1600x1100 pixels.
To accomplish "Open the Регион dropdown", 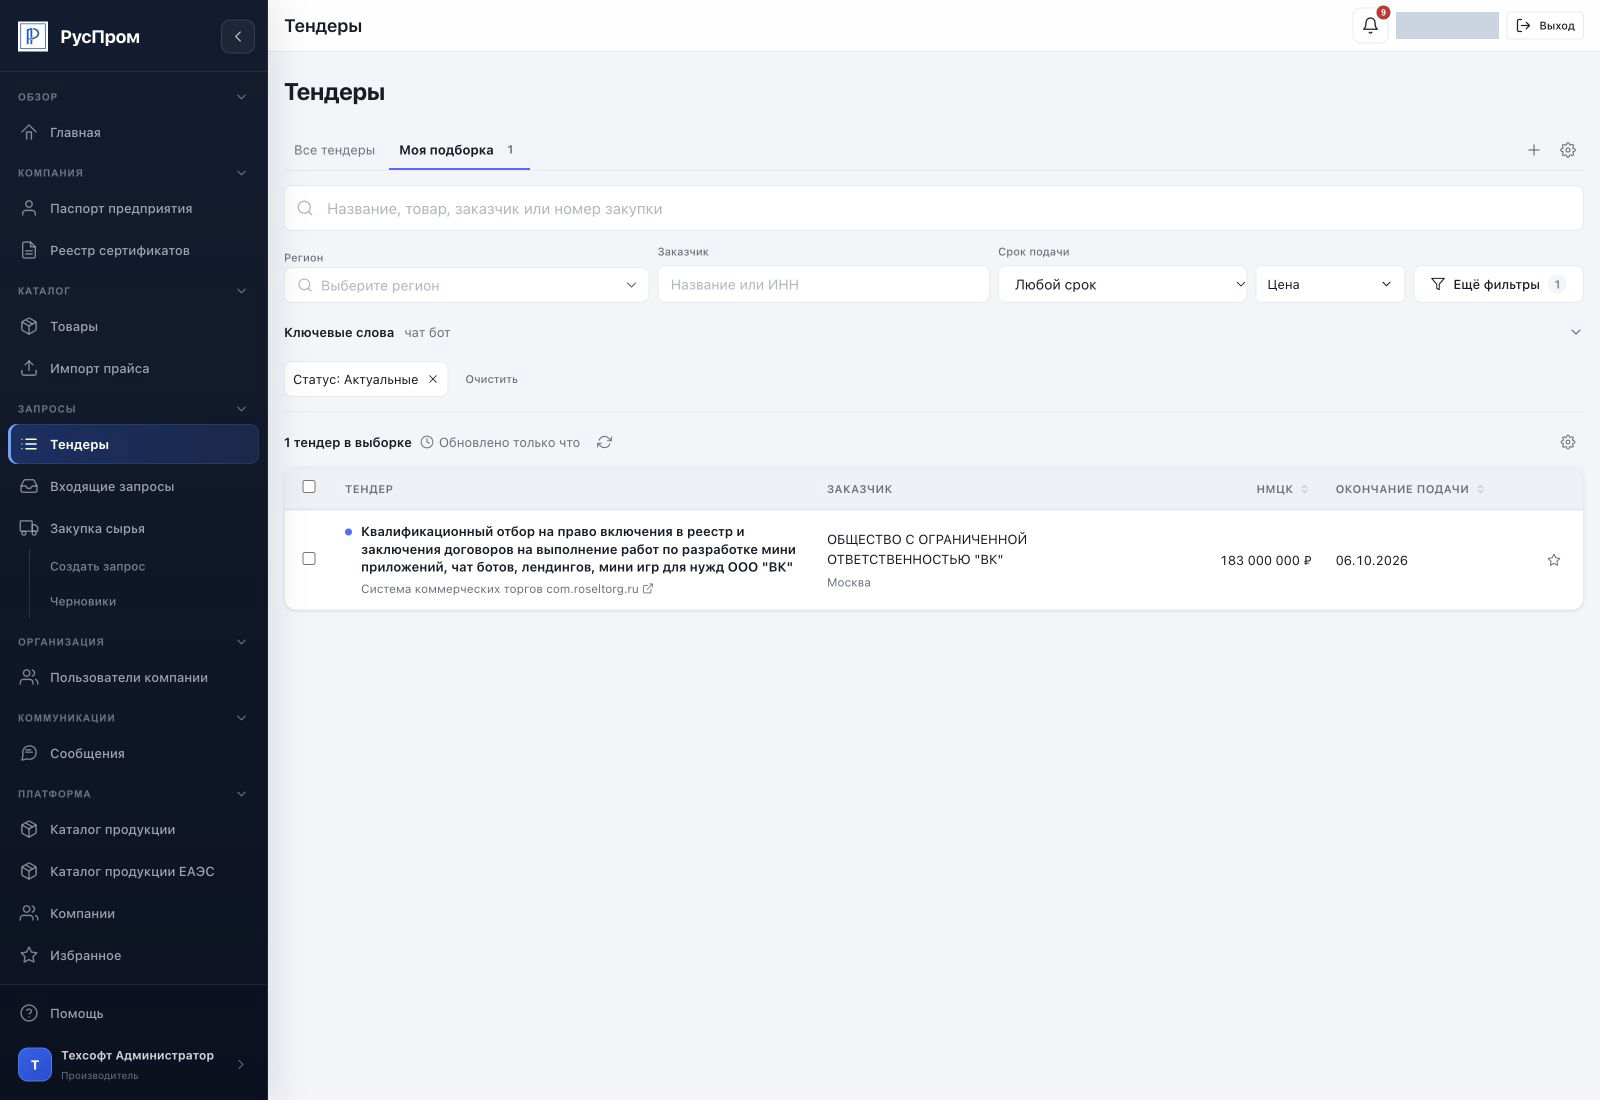I will [x=466, y=285].
